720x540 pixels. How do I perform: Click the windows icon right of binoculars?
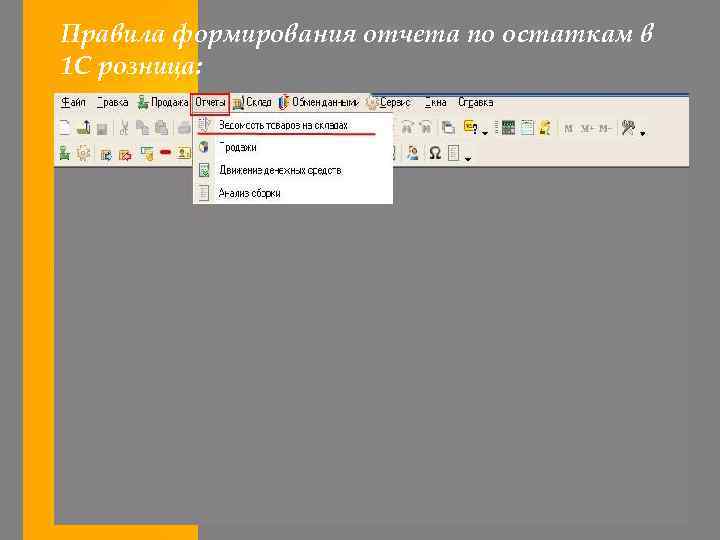(448, 128)
